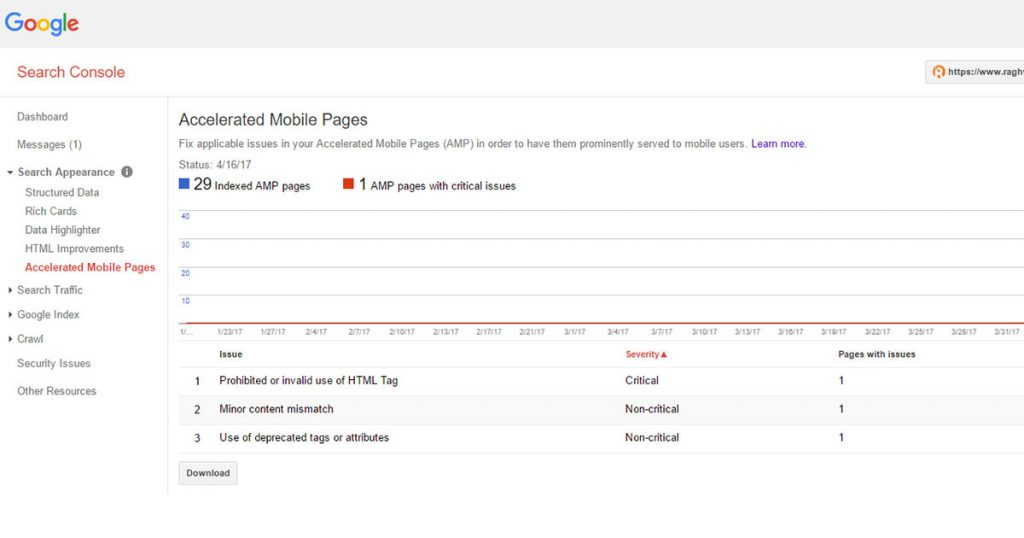Screen dimensions: 1024x538
Task: Open Messages (1) in sidebar
Action: pos(50,144)
